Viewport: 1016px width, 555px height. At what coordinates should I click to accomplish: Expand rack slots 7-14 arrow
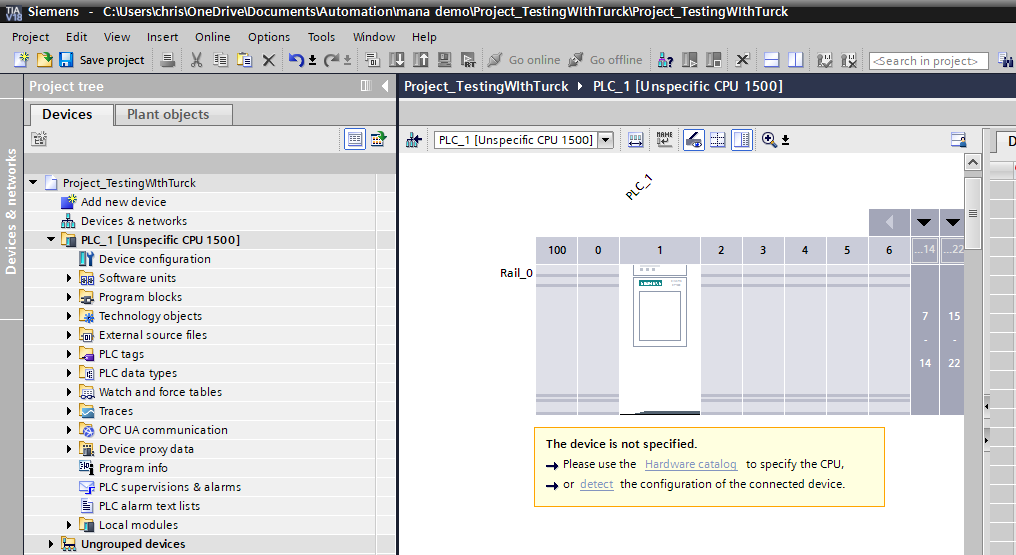pyautogui.click(x=924, y=222)
